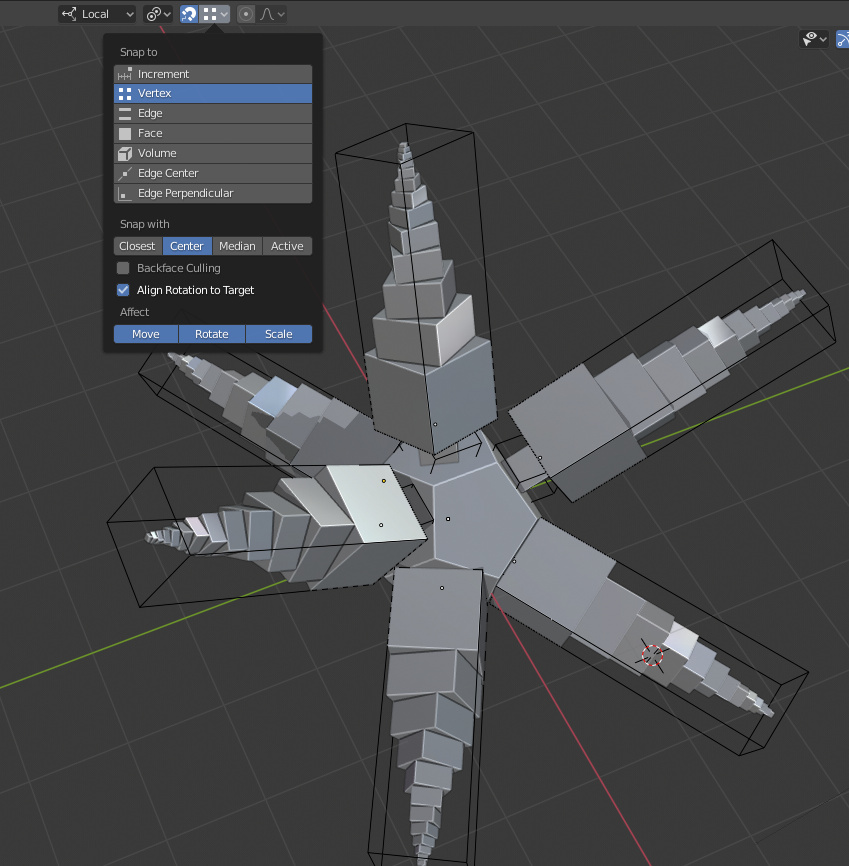Click the Vertex four-dot icon
This screenshot has height=866, width=849.
click(125, 93)
